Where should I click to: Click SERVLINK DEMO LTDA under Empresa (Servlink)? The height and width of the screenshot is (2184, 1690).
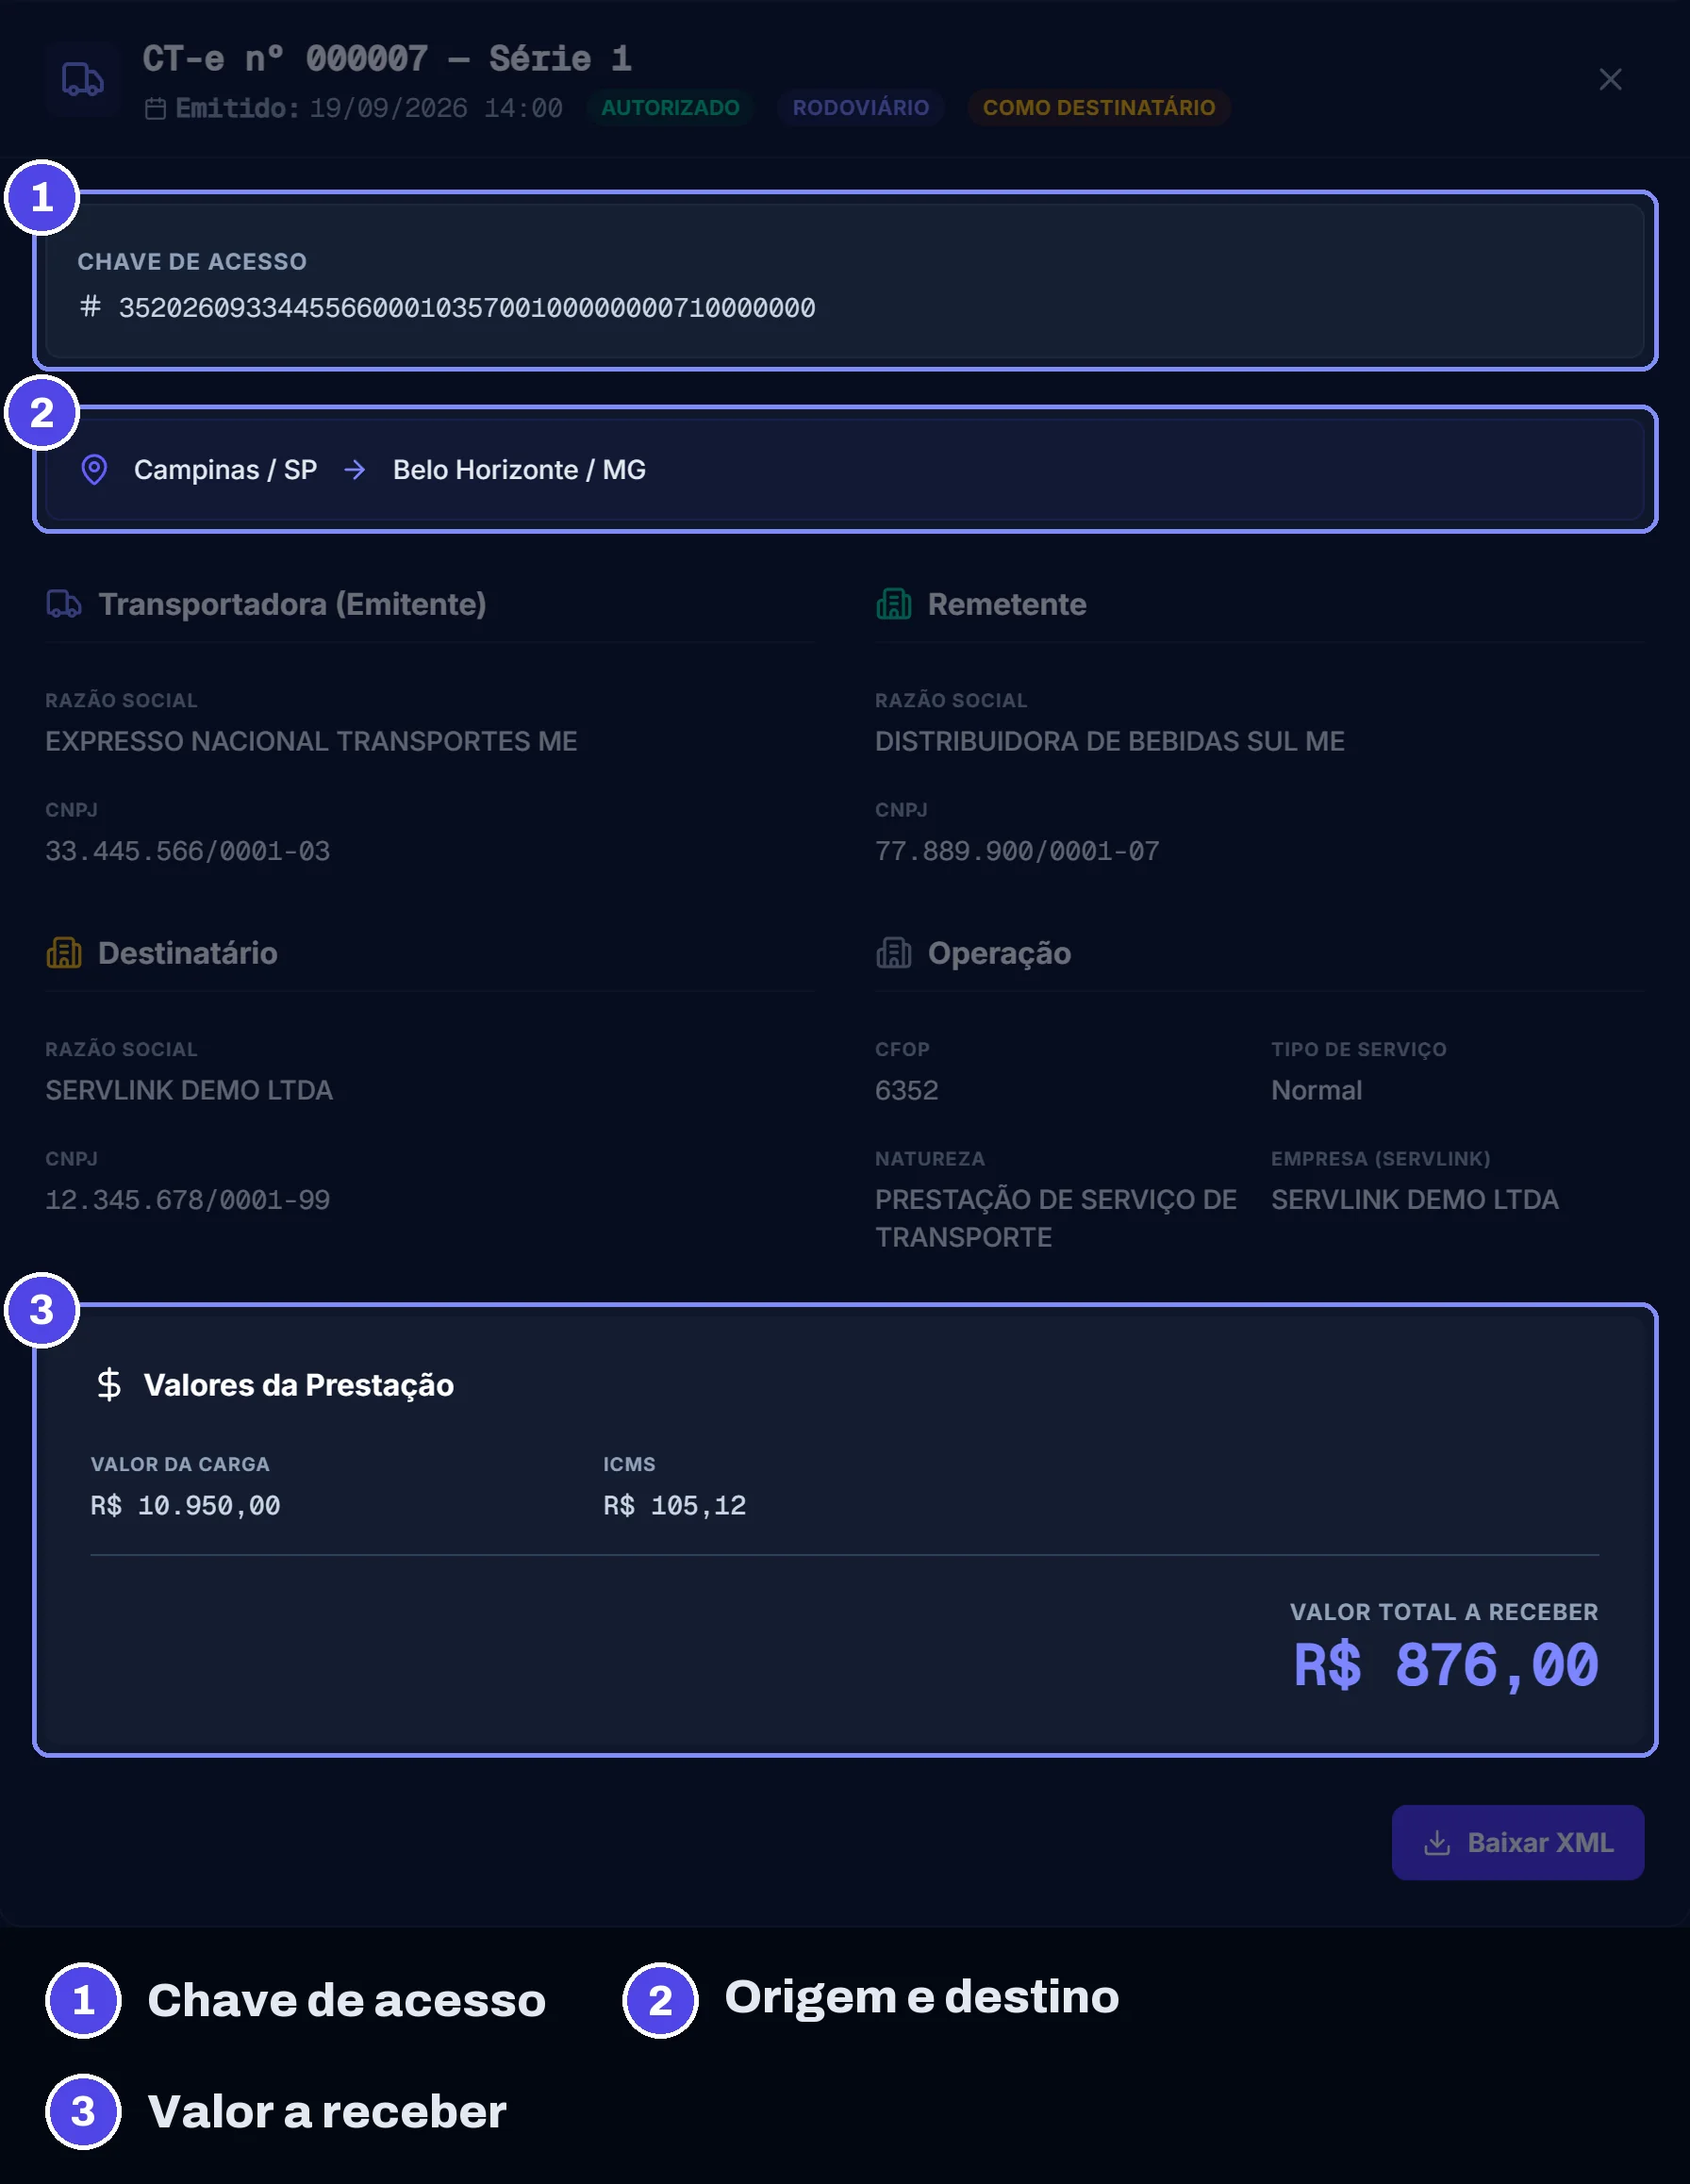(x=1415, y=1199)
